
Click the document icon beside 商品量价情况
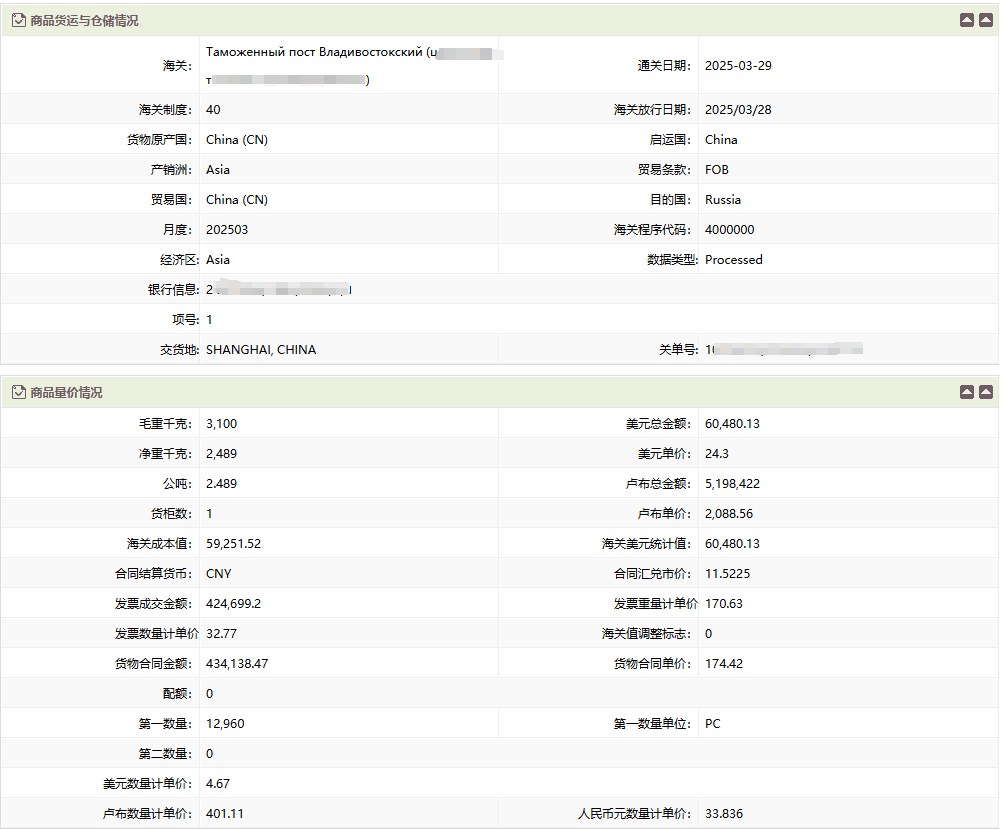[18, 392]
